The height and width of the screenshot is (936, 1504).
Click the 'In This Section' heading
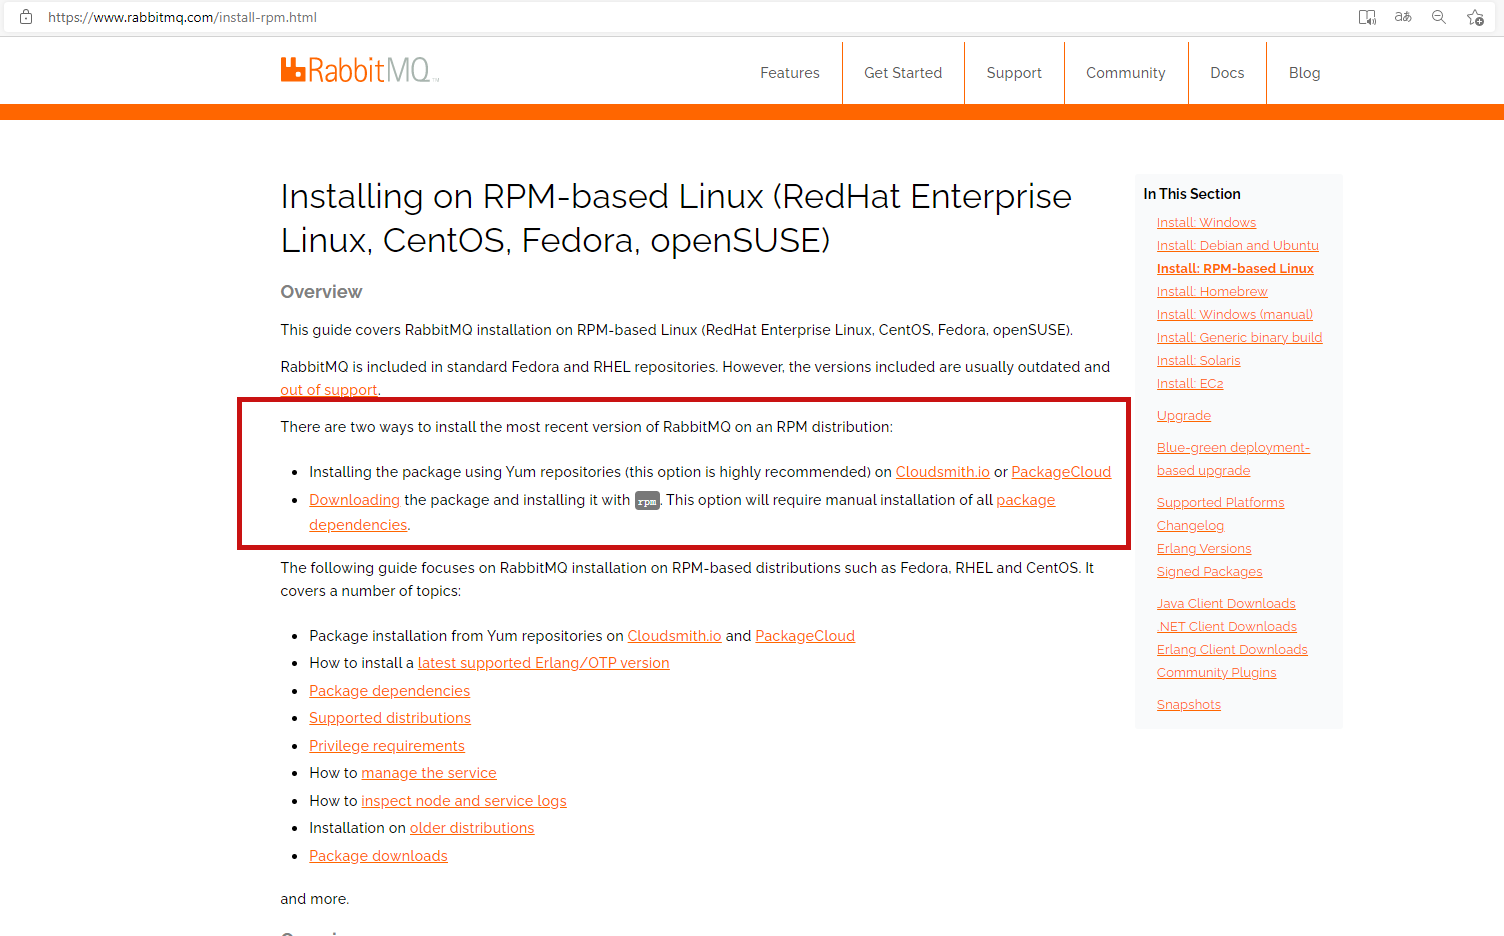coord(1192,194)
